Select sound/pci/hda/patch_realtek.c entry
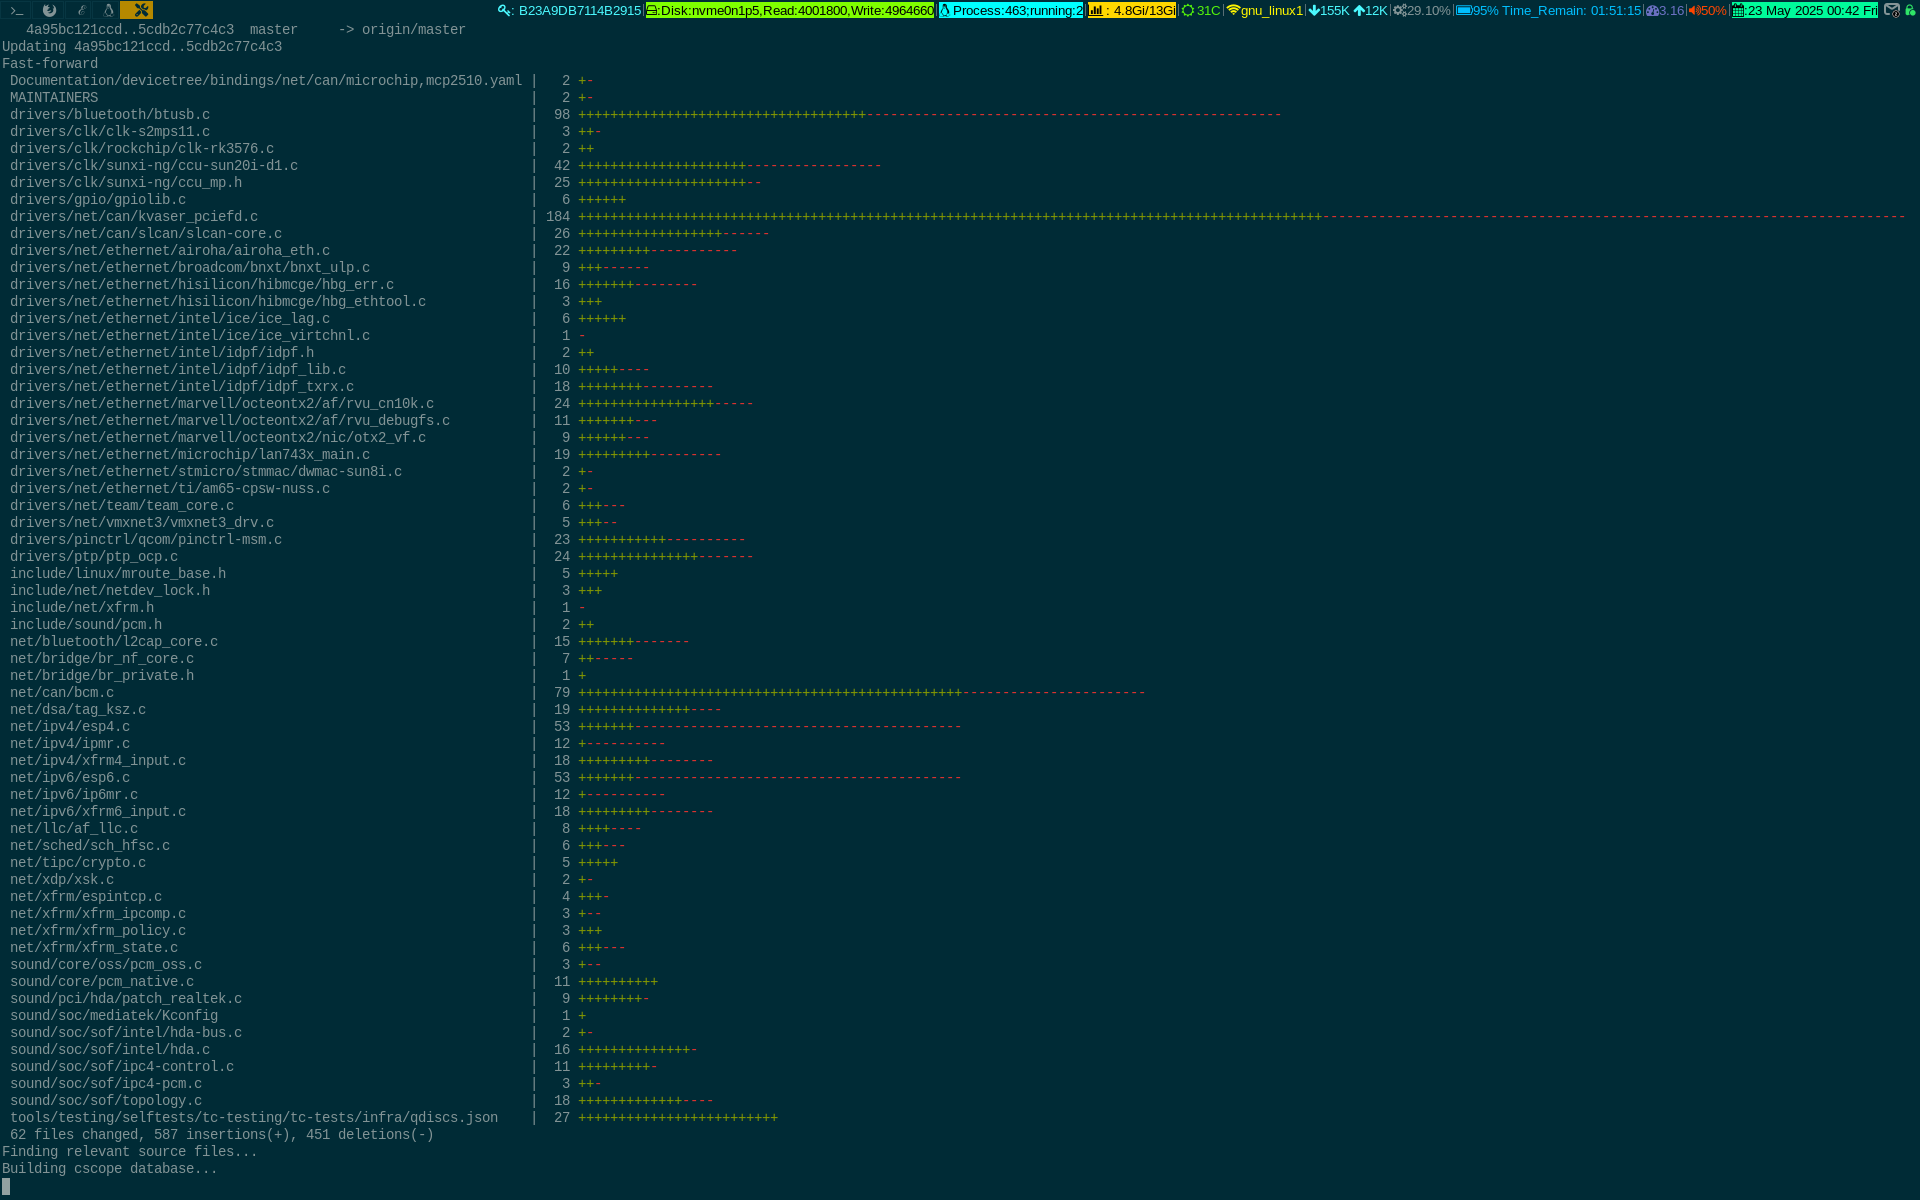 126,999
